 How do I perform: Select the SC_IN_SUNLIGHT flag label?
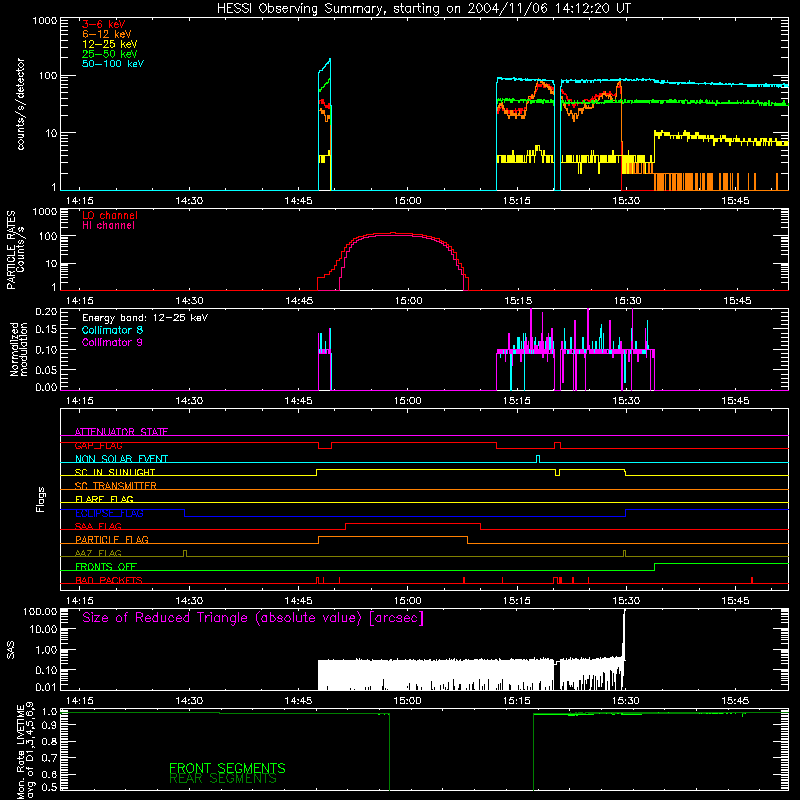[115, 472]
